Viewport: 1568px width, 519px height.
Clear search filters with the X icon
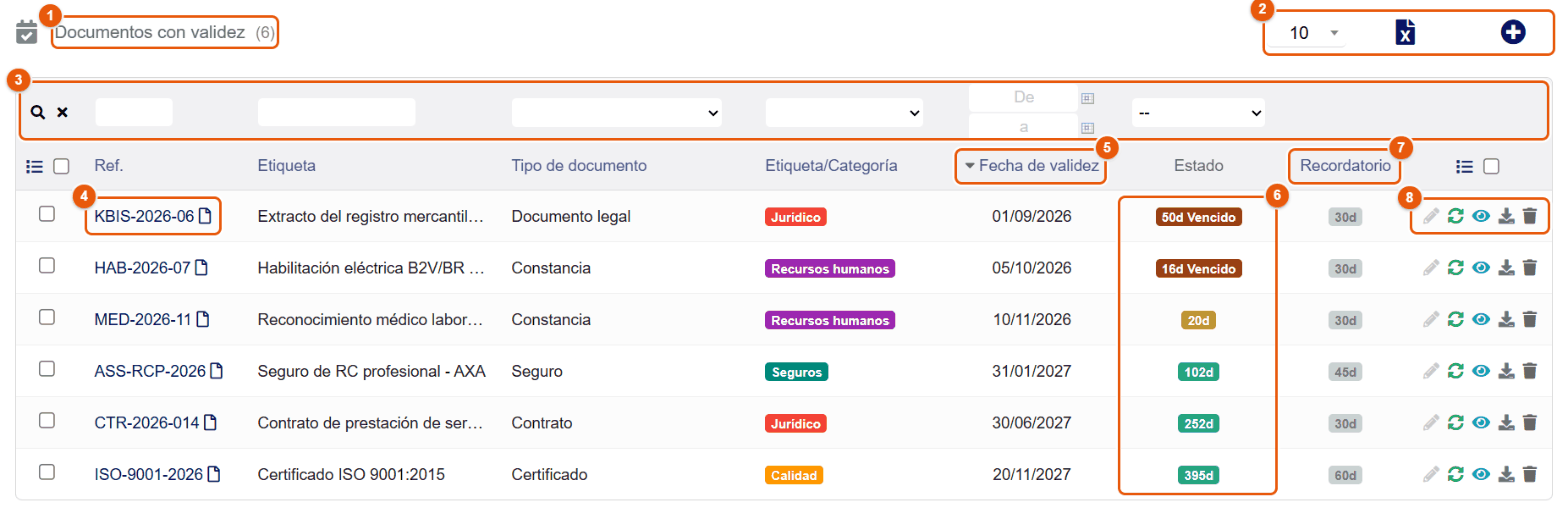[62, 113]
